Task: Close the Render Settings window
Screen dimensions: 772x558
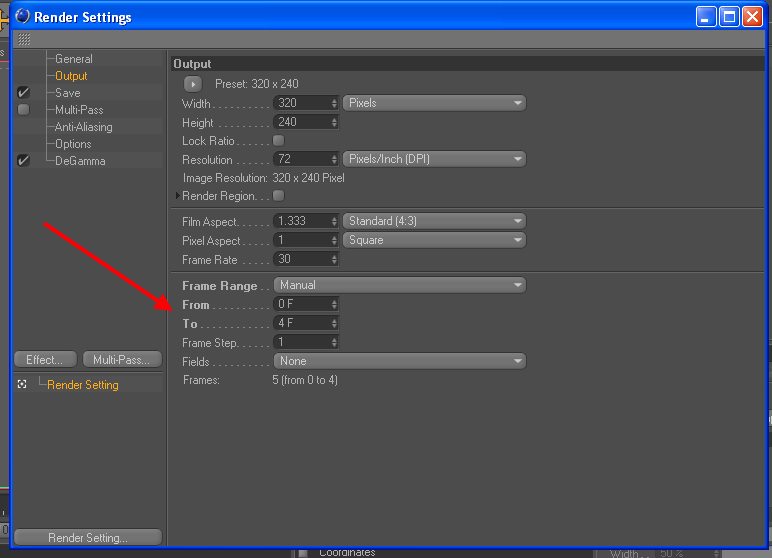Action: point(752,17)
